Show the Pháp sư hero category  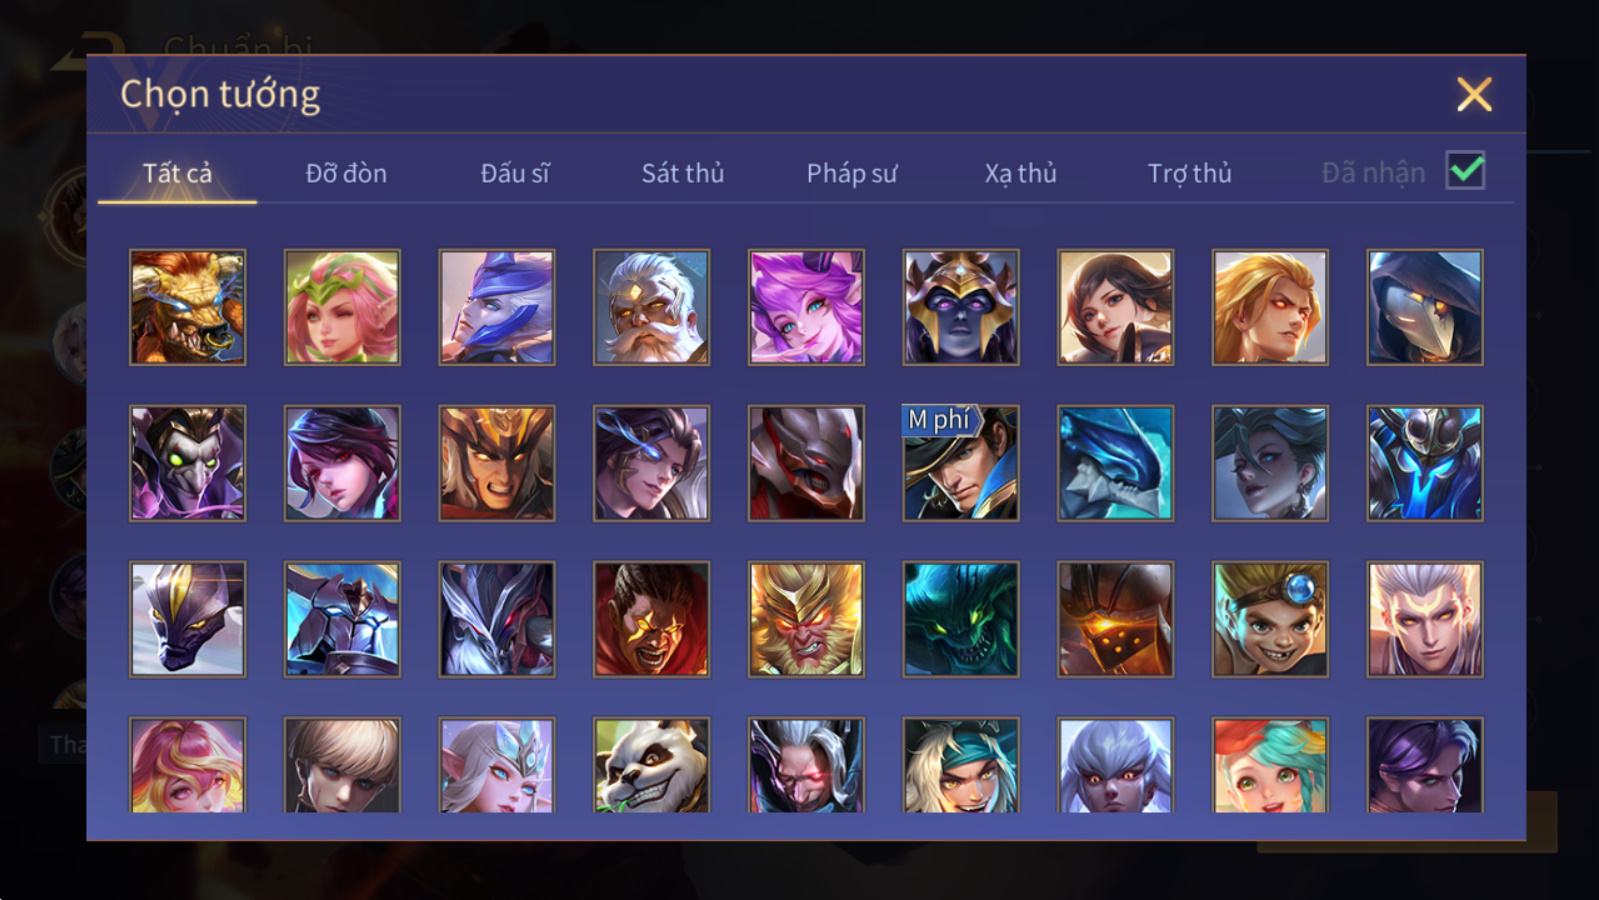(851, 173)
